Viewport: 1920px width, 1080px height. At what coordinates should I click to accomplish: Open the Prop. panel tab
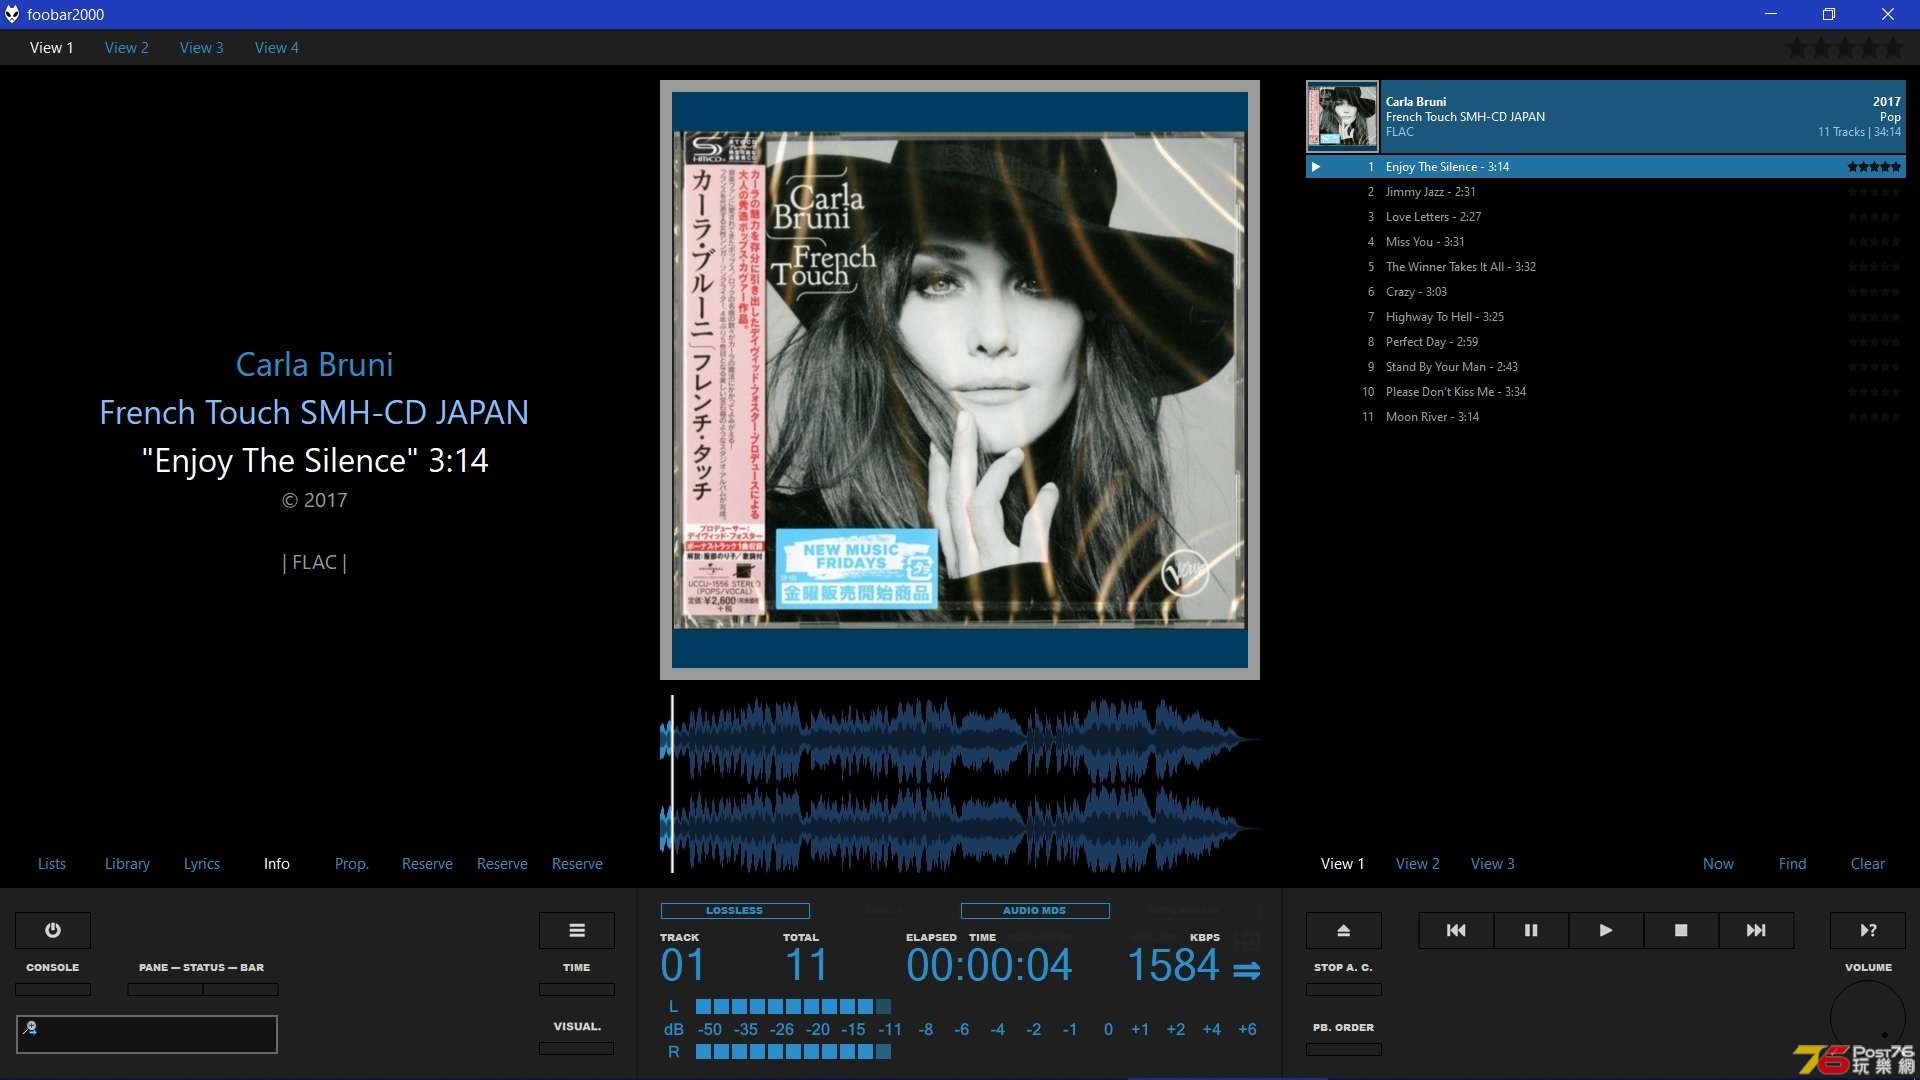click(x=352, y=863)
